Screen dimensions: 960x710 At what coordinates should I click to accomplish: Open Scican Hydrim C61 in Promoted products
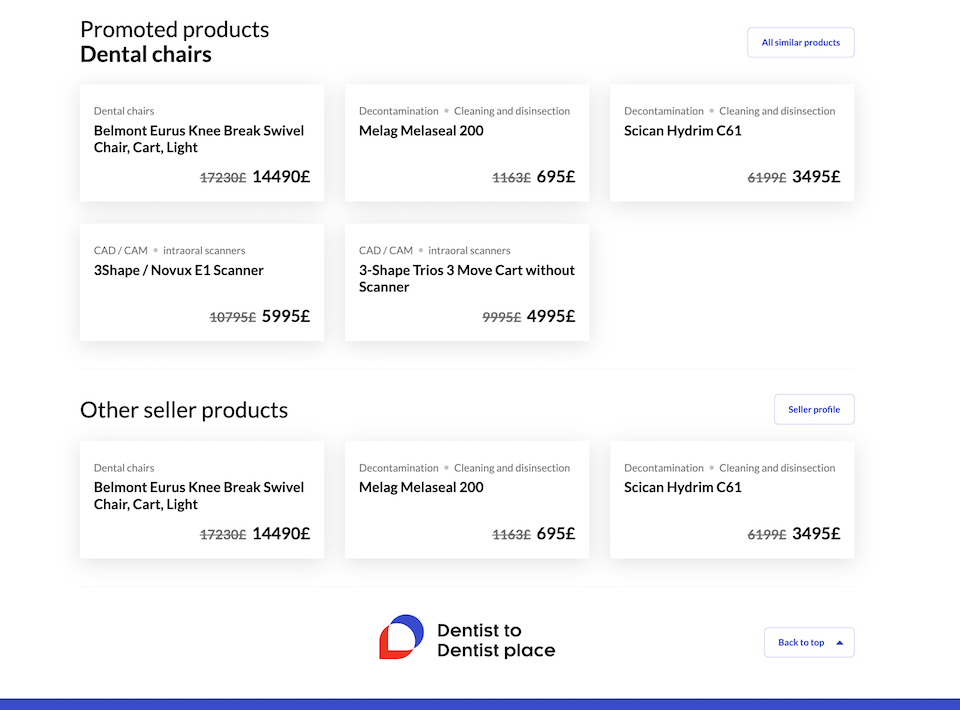[x=682, y=131]
